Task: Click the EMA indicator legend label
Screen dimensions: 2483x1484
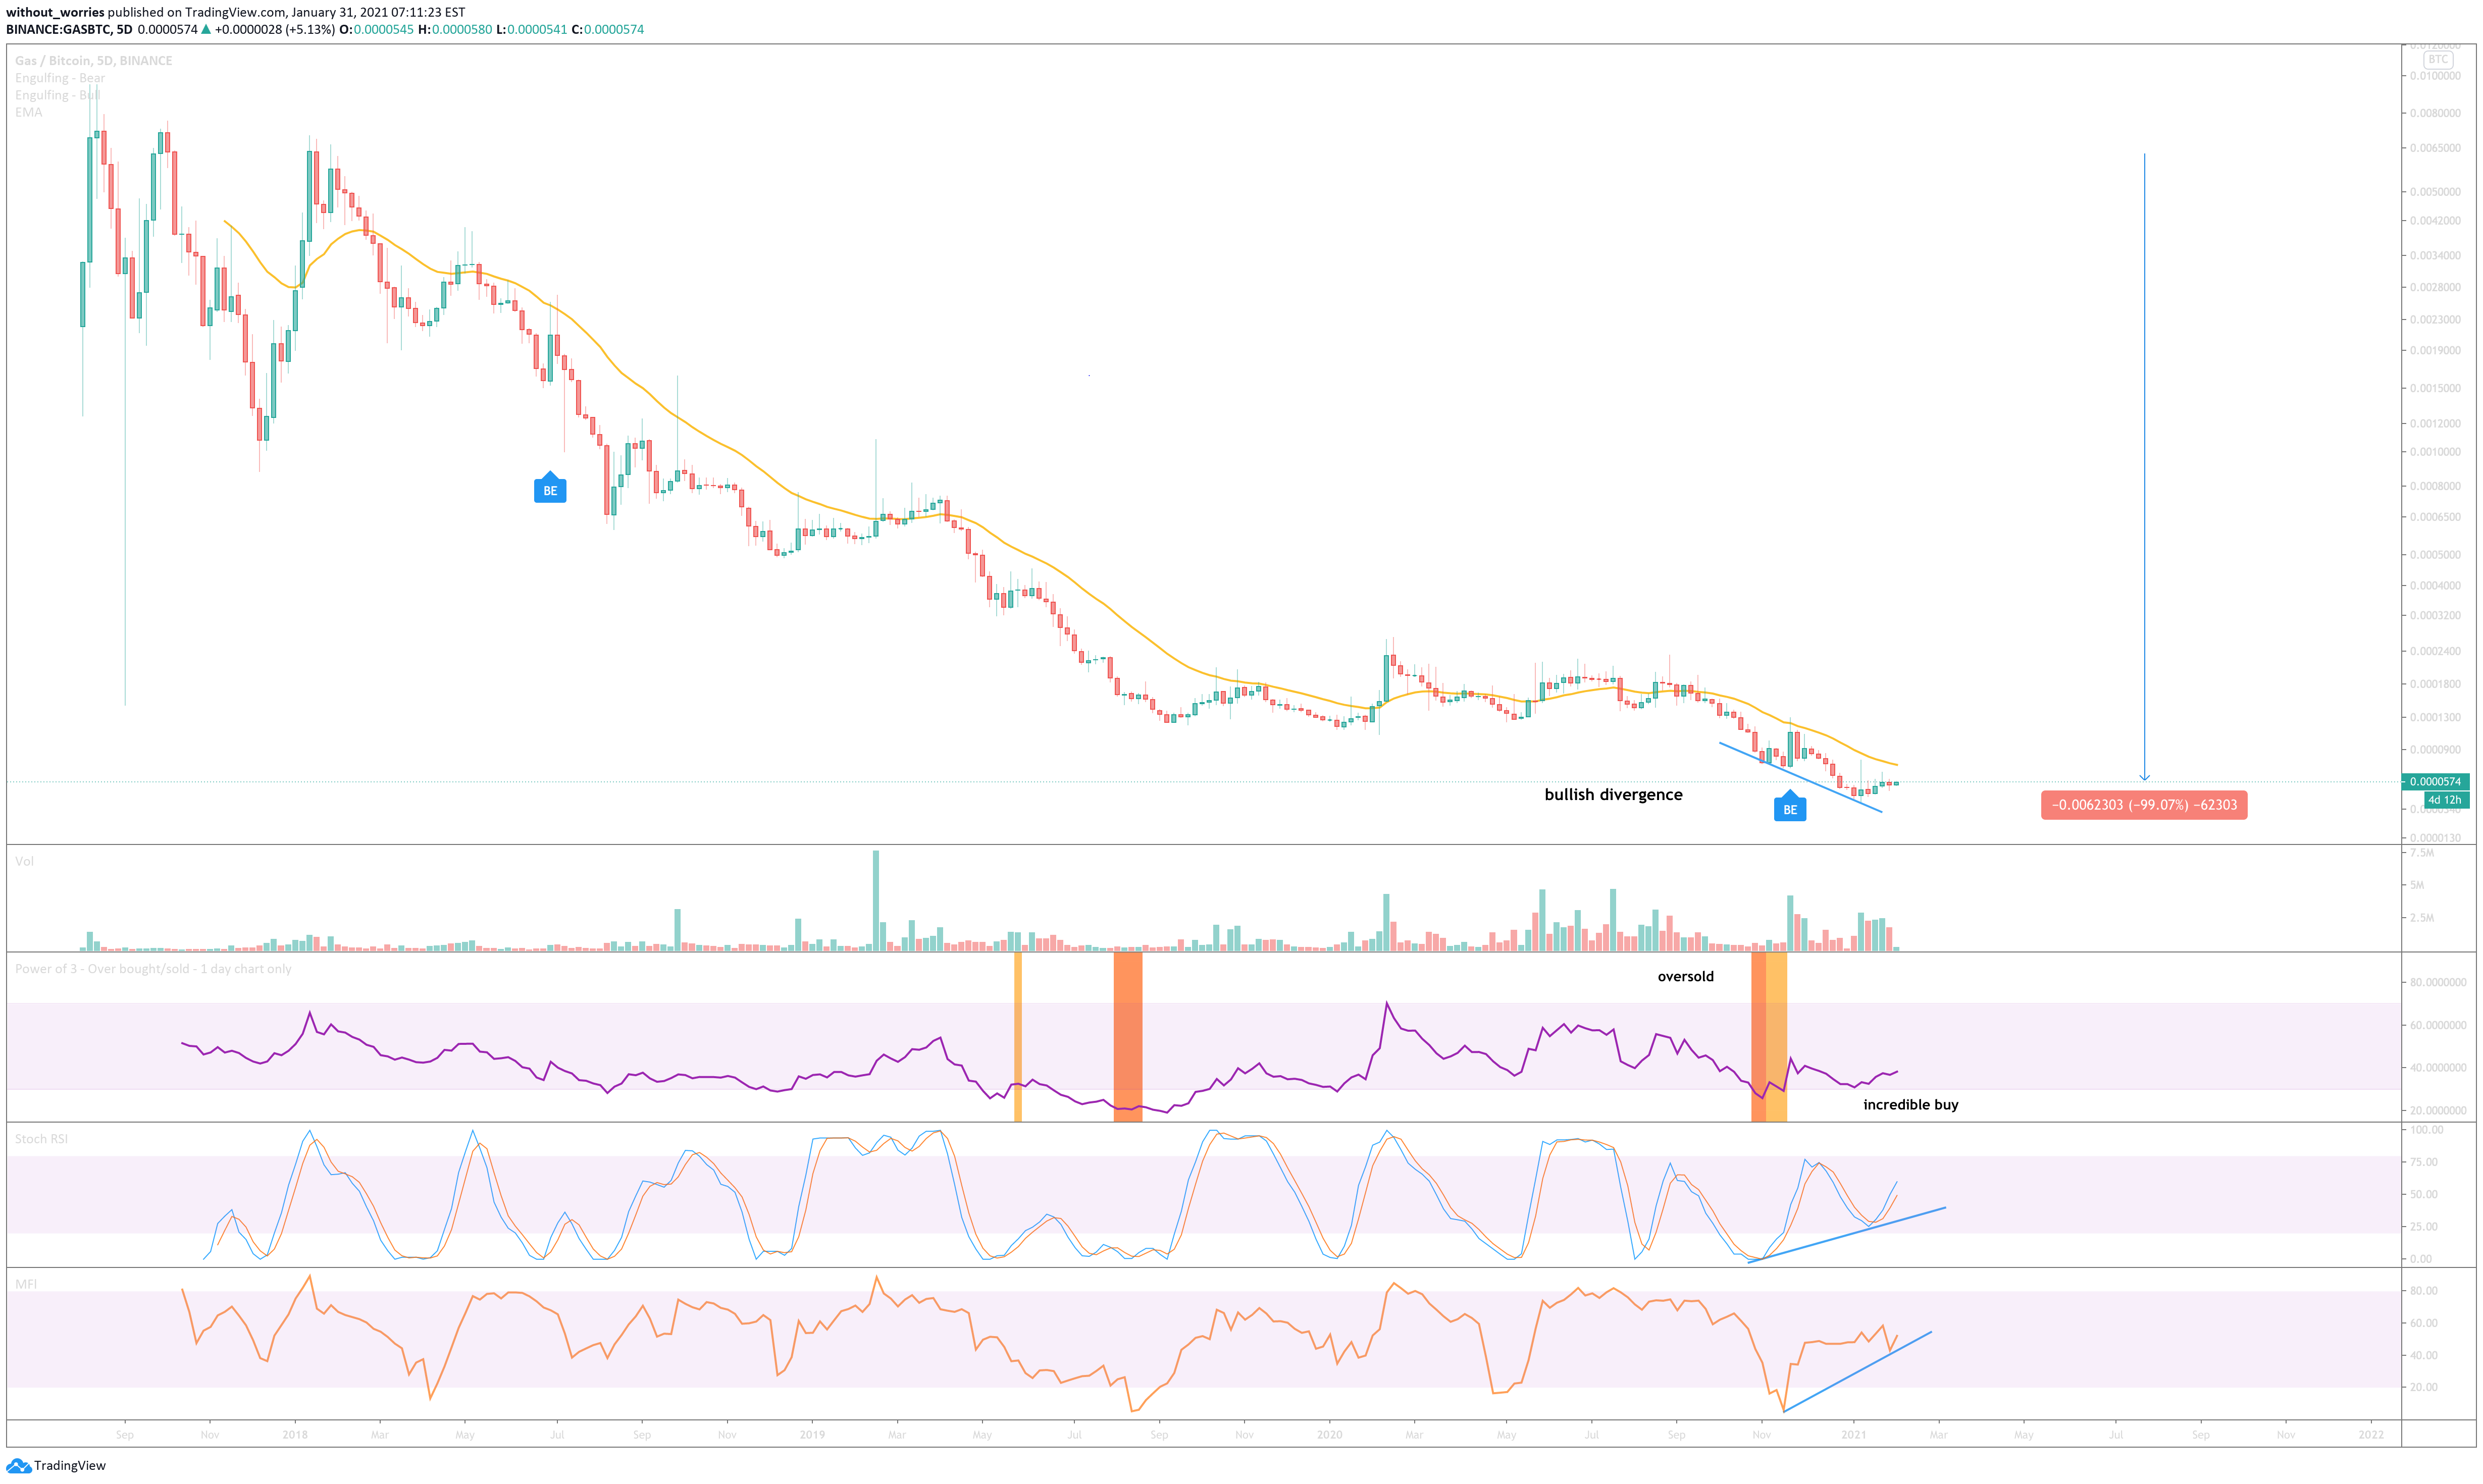Action: 29,112
